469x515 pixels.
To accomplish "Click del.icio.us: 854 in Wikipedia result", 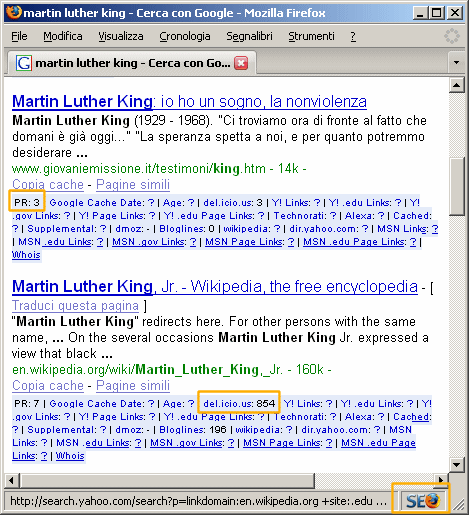I will [x=239, y=403].
